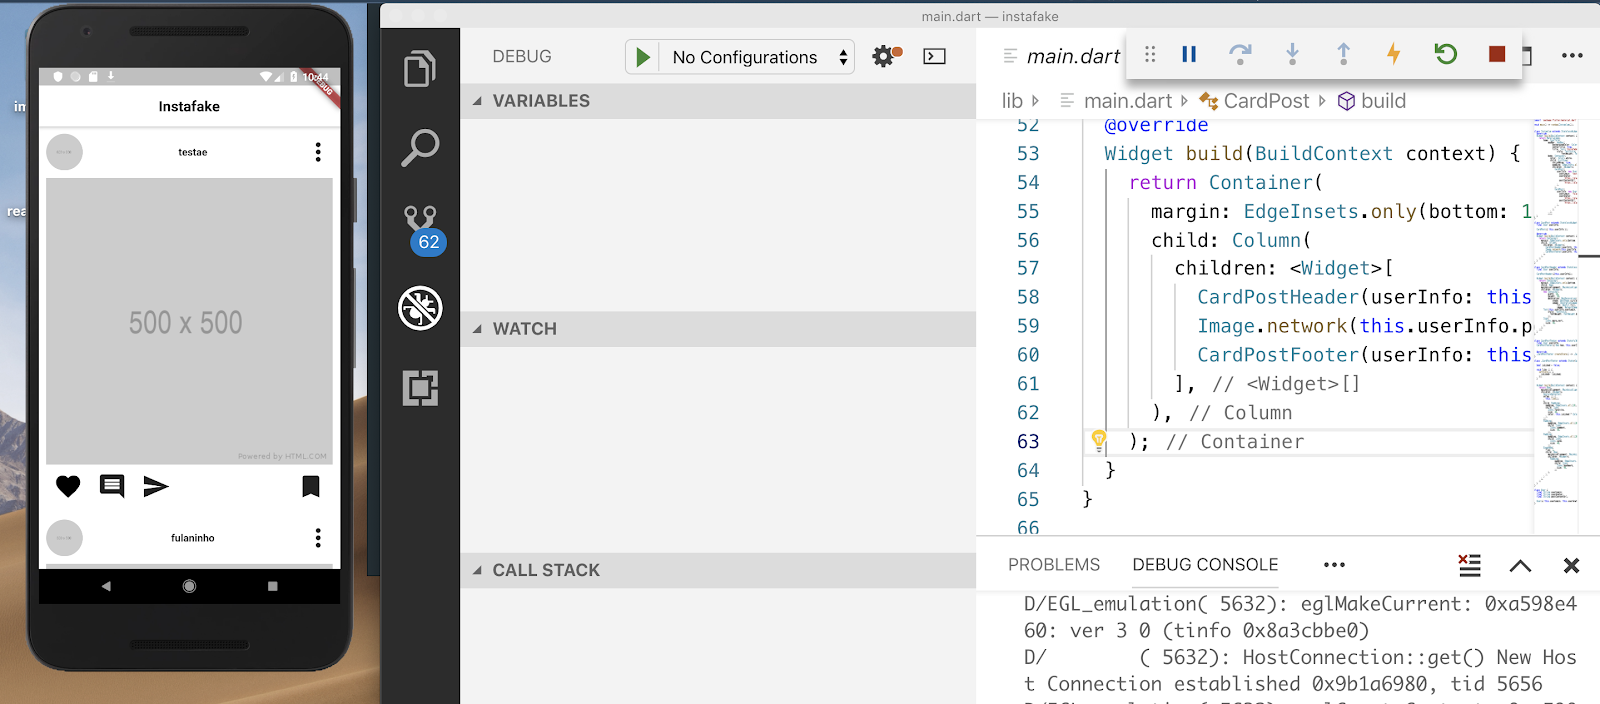
Task: Open the editor's more actions ellipsis menu
Action: (1572, 56)
